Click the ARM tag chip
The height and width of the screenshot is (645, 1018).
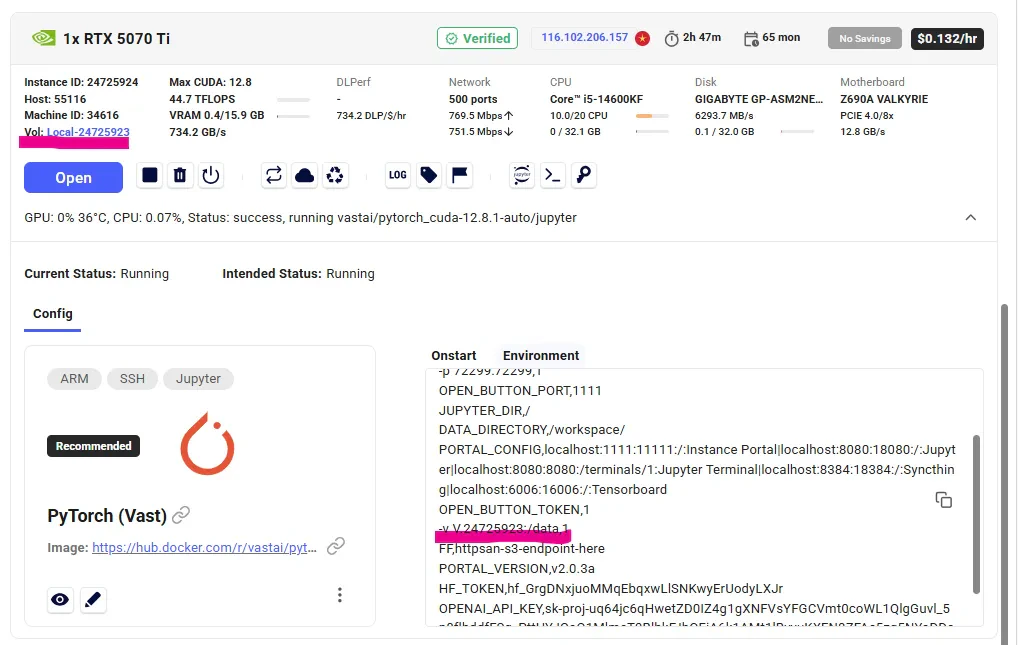(x=74, y=379)
